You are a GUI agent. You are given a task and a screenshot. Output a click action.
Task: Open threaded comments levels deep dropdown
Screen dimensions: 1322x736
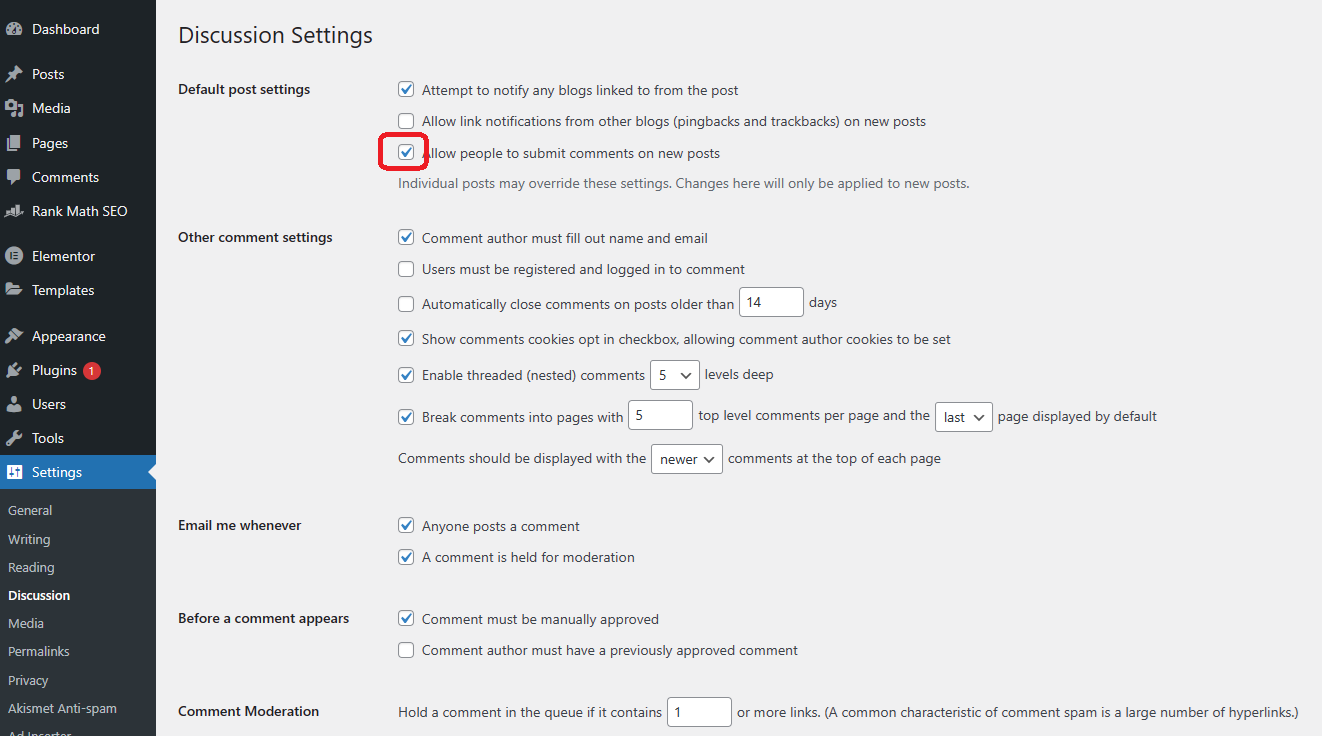[674, 375]
